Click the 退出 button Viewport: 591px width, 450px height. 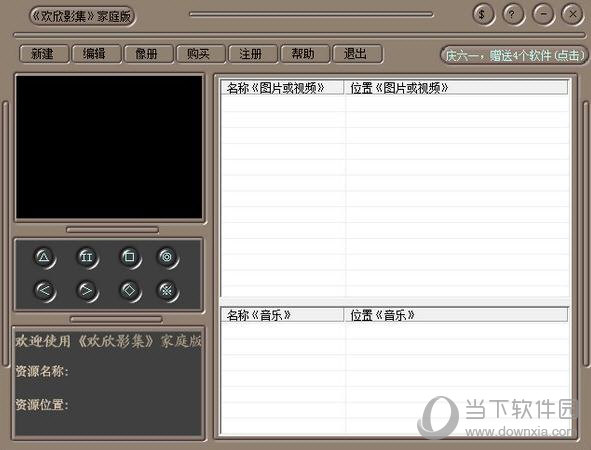click(x=357, y=54)
